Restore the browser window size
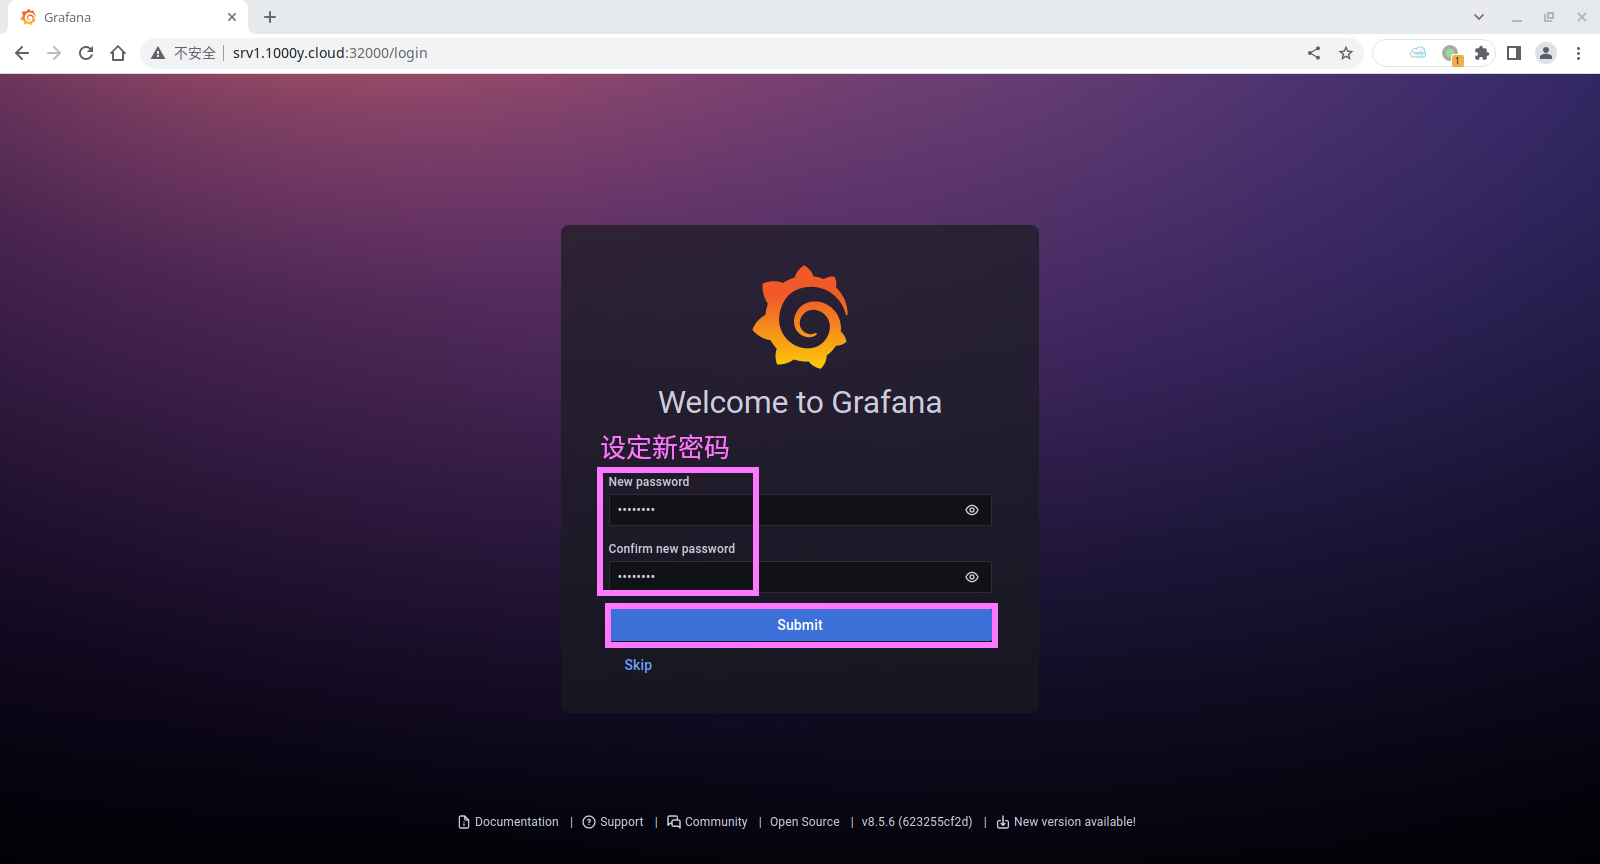Image resolution: width=1600 pixels, height=864 pixels. click(x=1549, y=17)
